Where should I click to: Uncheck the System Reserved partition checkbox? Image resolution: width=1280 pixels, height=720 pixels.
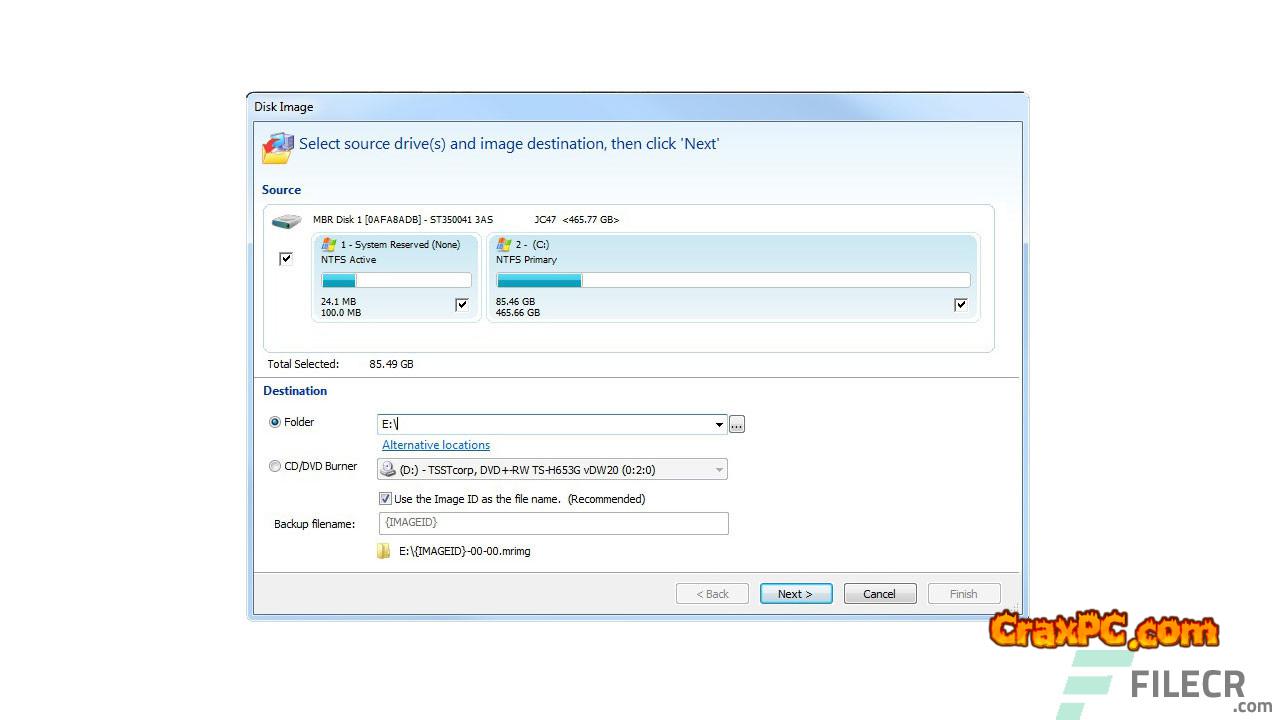pos(461,305)
